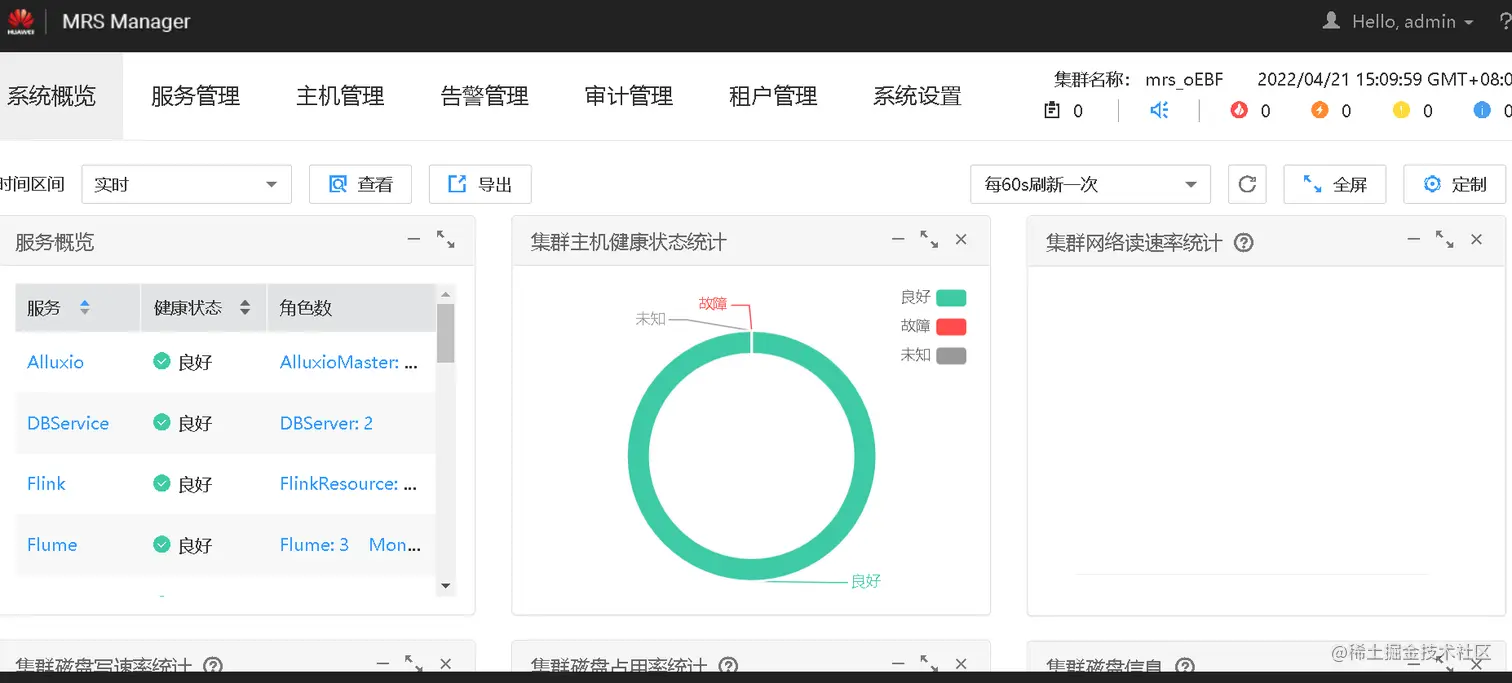Image resolution: width=1512 pixels, height=683 pixels.
Task: Click Flink's 良好 health status text
Action: 195,484
